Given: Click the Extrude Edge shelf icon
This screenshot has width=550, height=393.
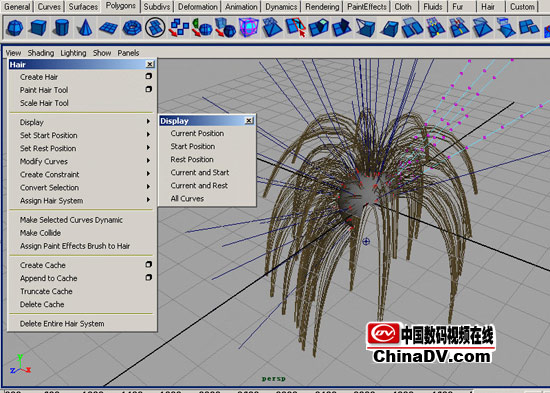Looking at the screenshot, I should point(342,28).
